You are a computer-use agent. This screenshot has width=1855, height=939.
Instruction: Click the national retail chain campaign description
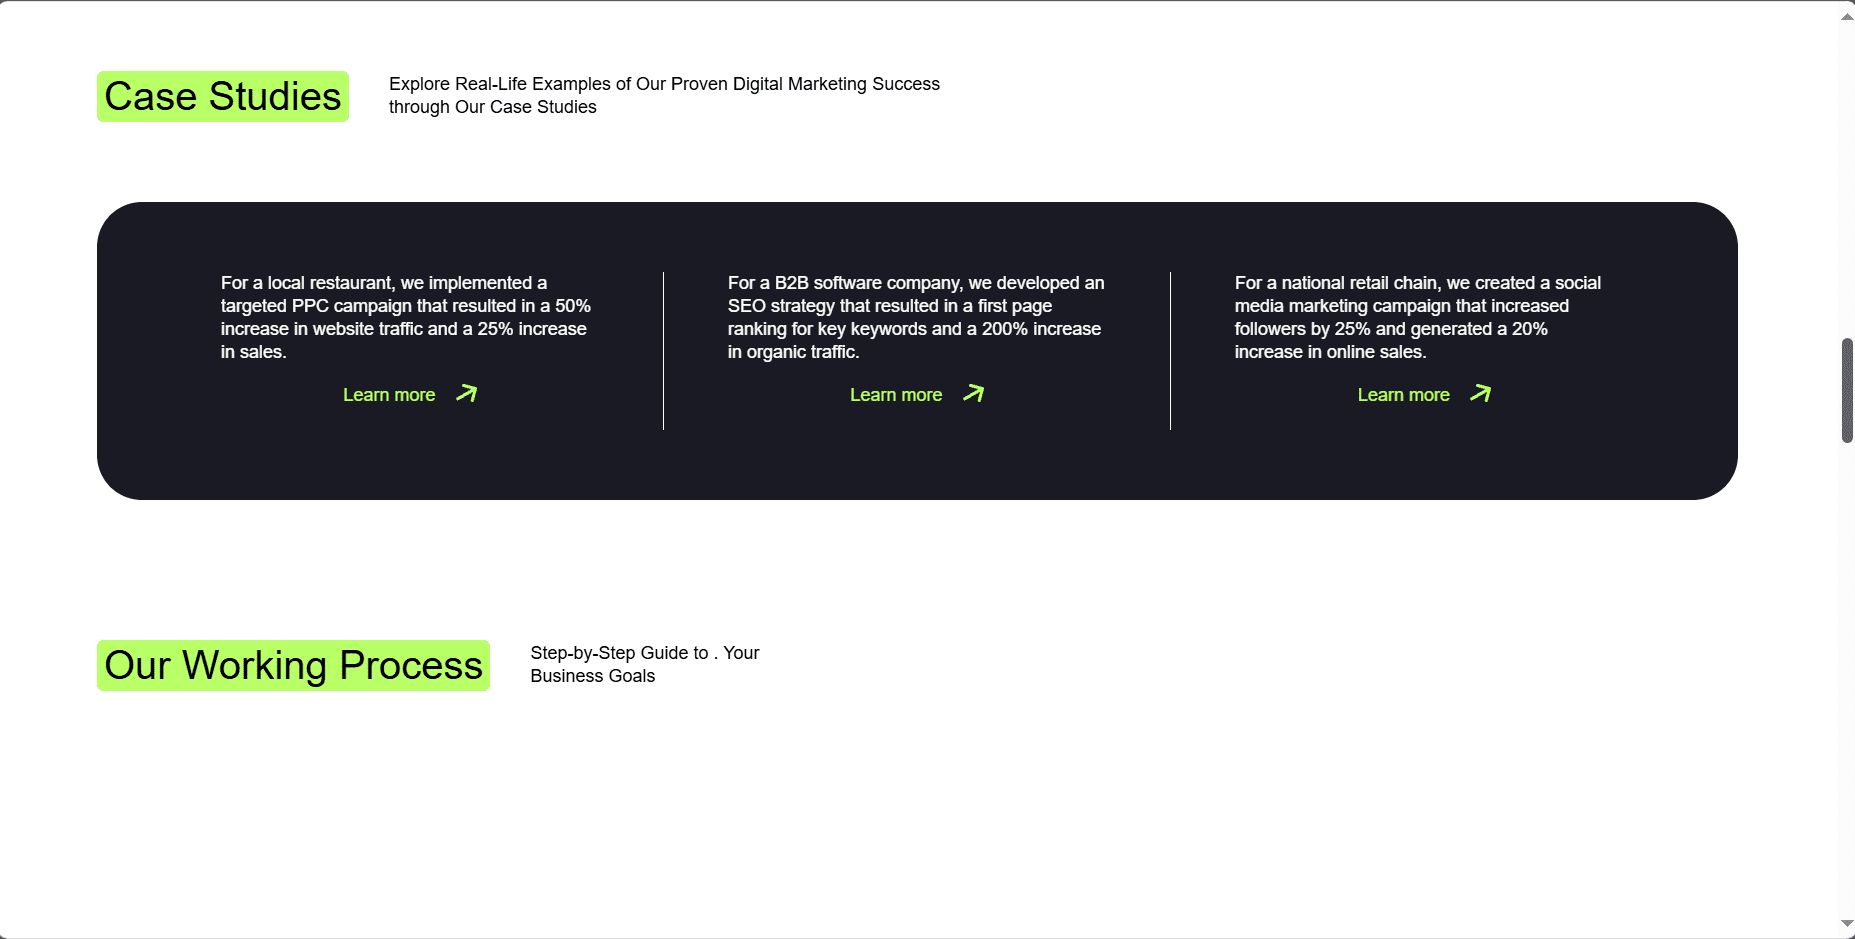(1417, 317)
